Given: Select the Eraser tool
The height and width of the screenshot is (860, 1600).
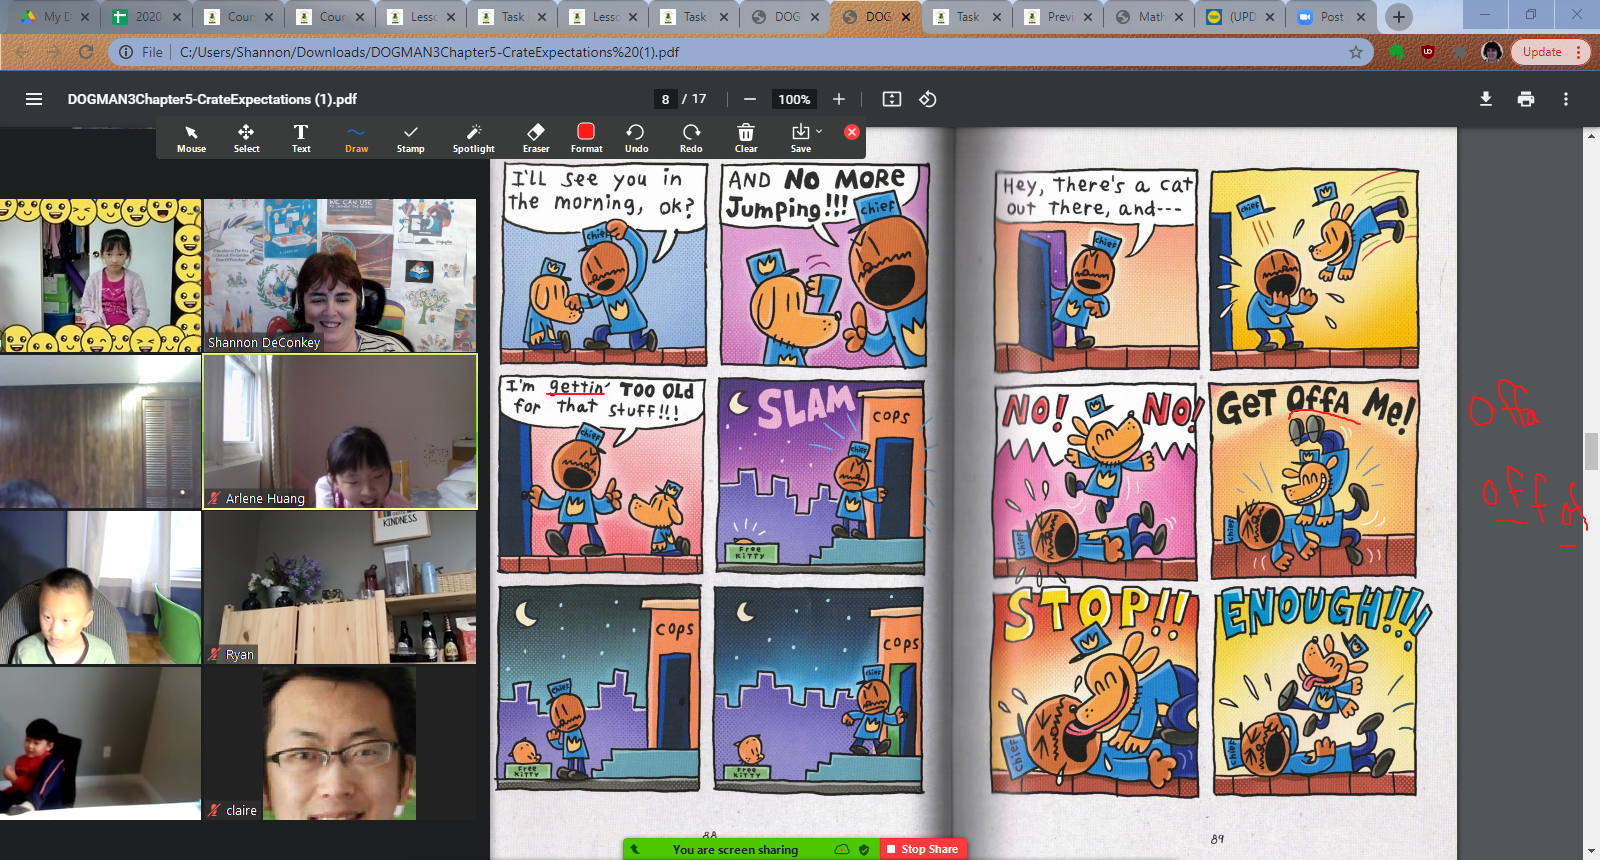Looking at the screenshot, I should pyautogui.click(x=536, y=138).
